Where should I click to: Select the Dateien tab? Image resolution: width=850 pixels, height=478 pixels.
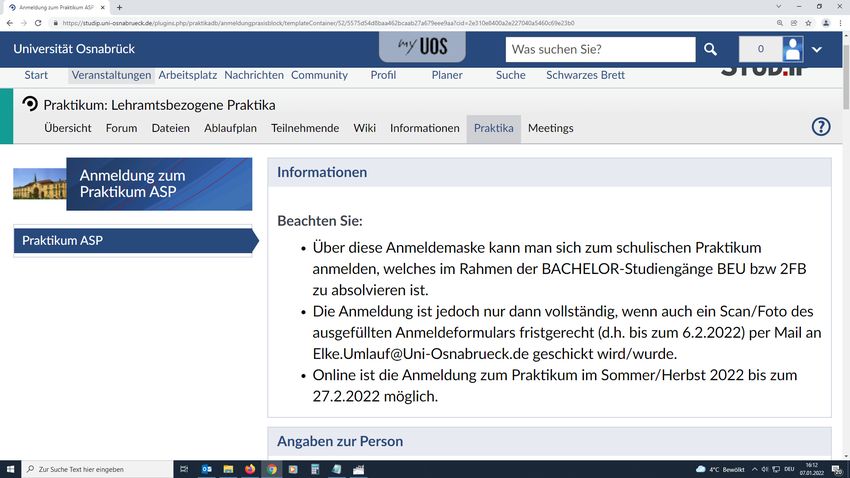coord(170,128)
